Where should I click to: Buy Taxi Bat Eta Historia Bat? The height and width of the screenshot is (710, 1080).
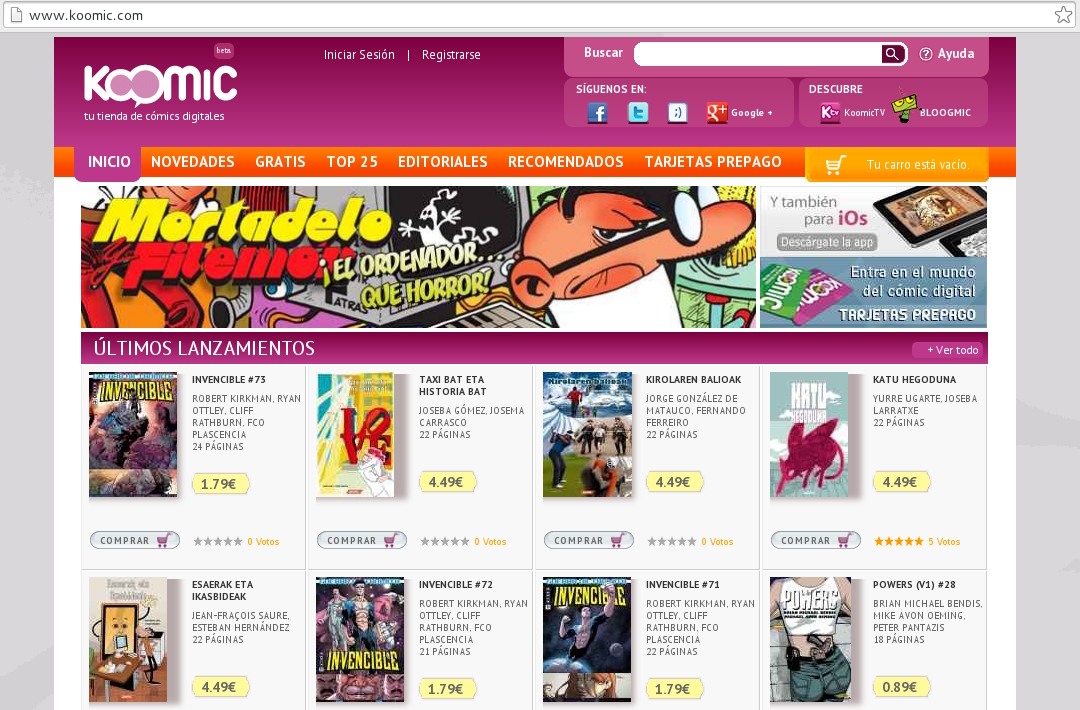point(362,541)
